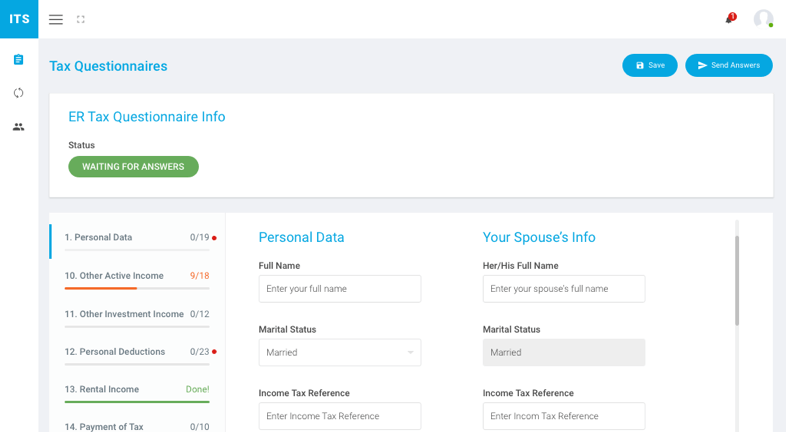Click the form's vertical scrollbar
Image resolution: width=786 pixels, height=432 pixels.
pyautogui.click(x=737, y=280)
